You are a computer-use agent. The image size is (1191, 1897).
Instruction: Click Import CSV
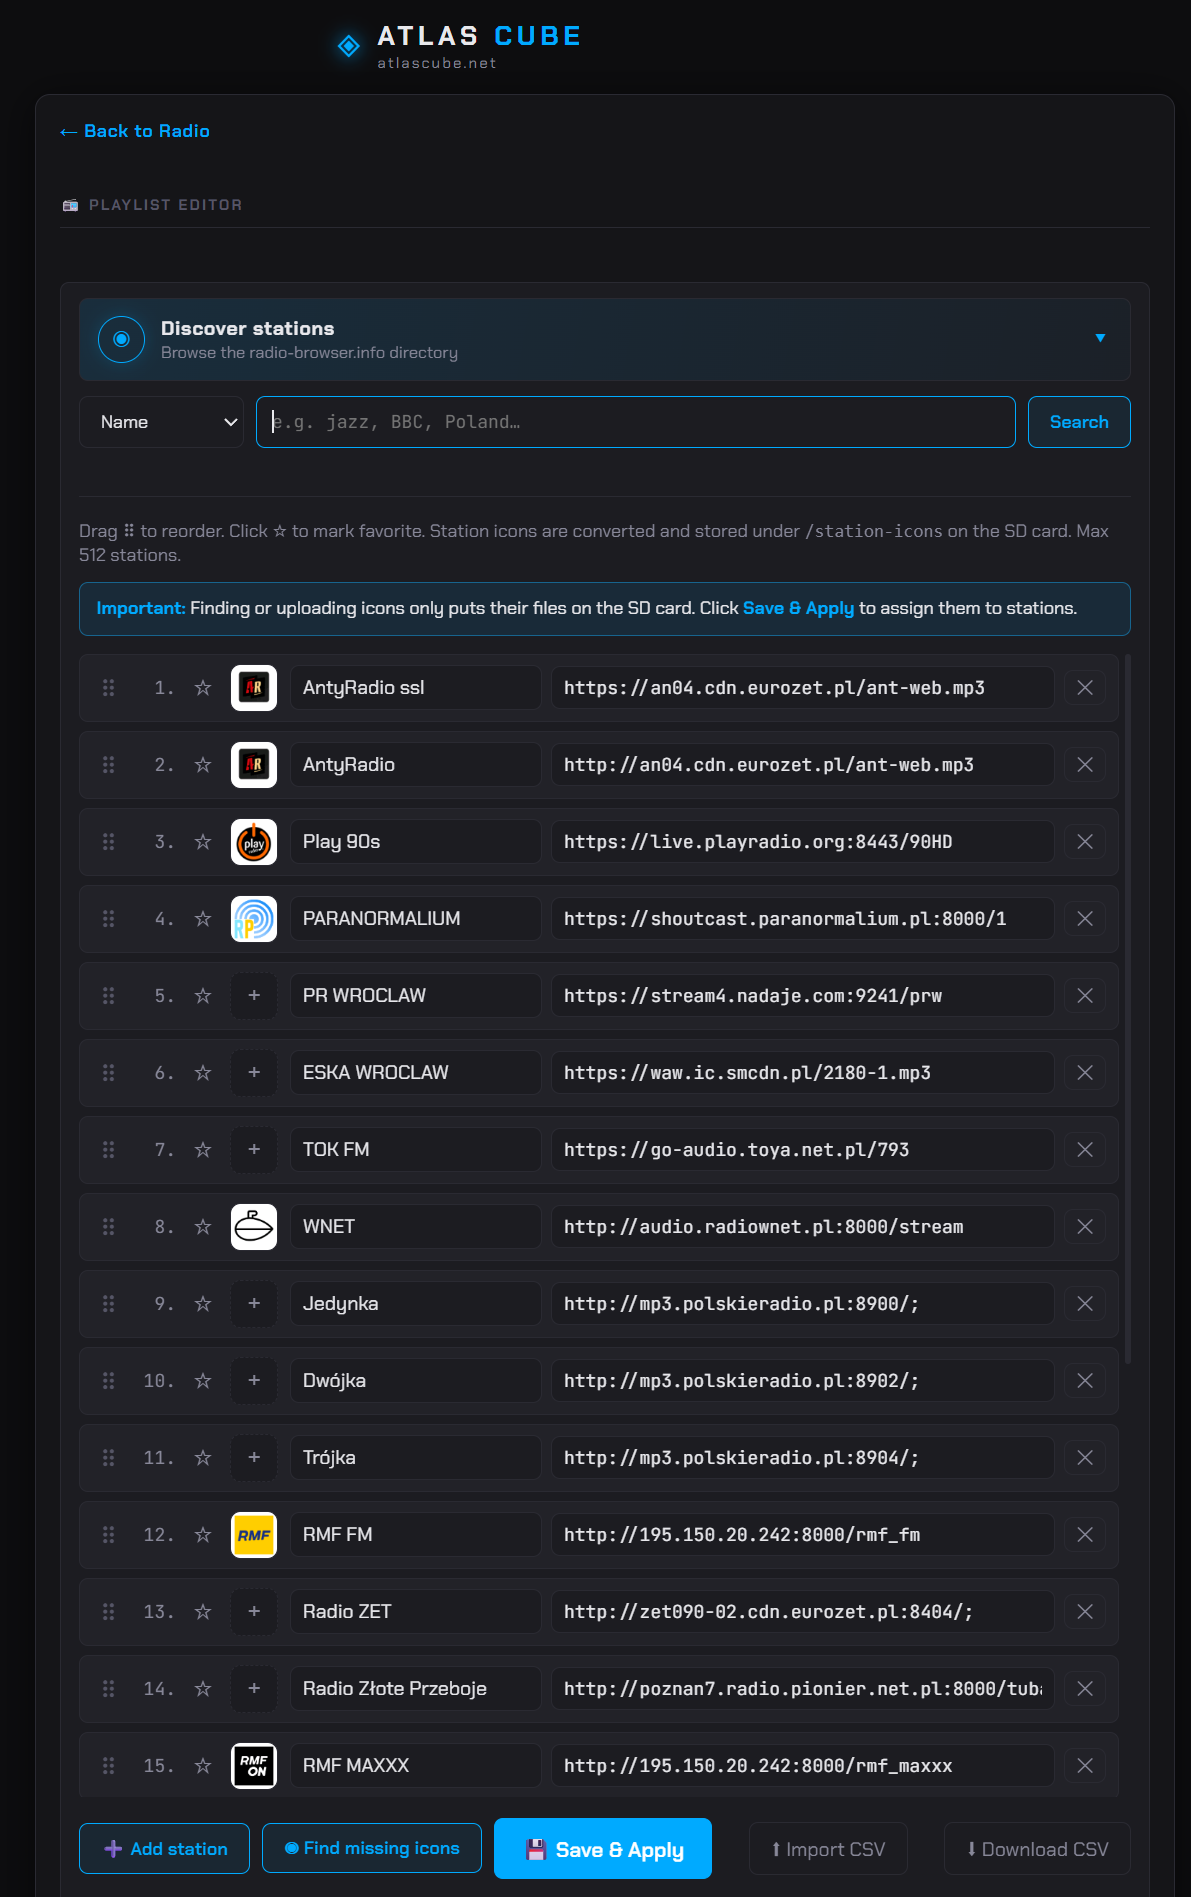(828, 1849)
